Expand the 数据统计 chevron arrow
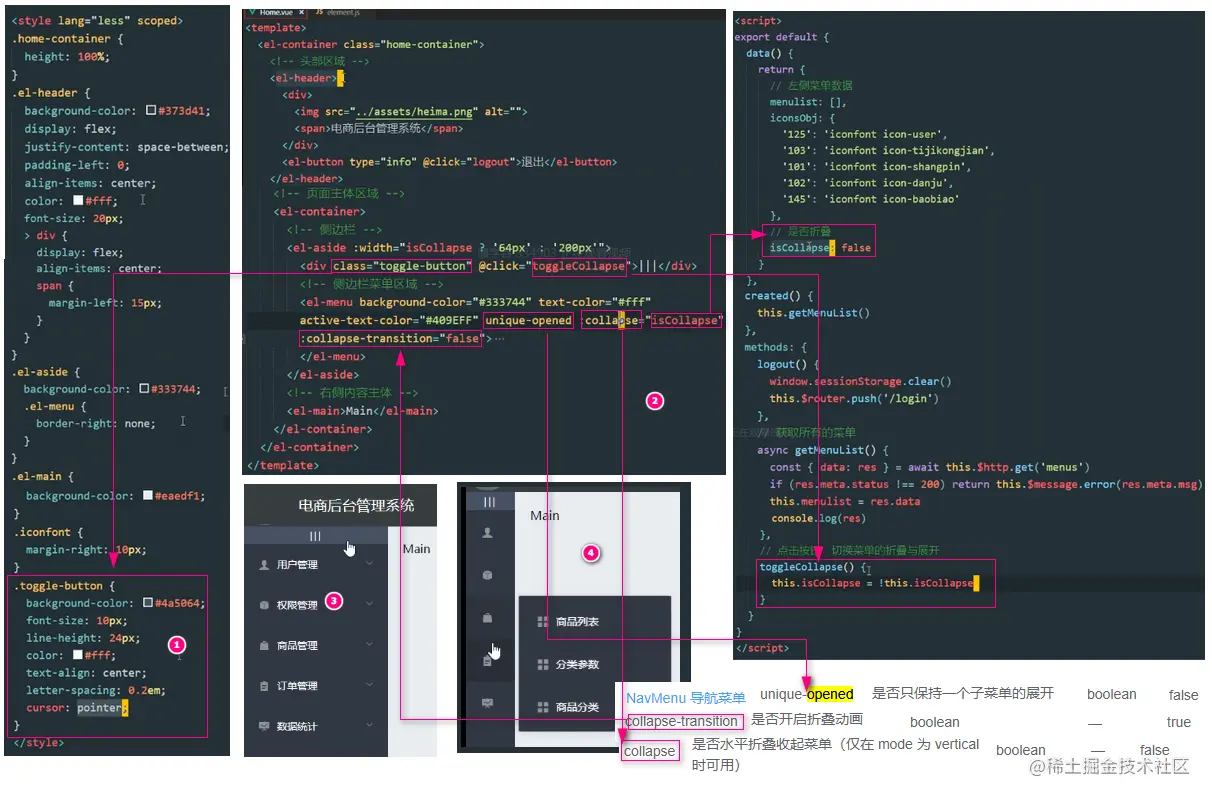The width and height of the screenshot is (1212, 799). tap(370, 726)
